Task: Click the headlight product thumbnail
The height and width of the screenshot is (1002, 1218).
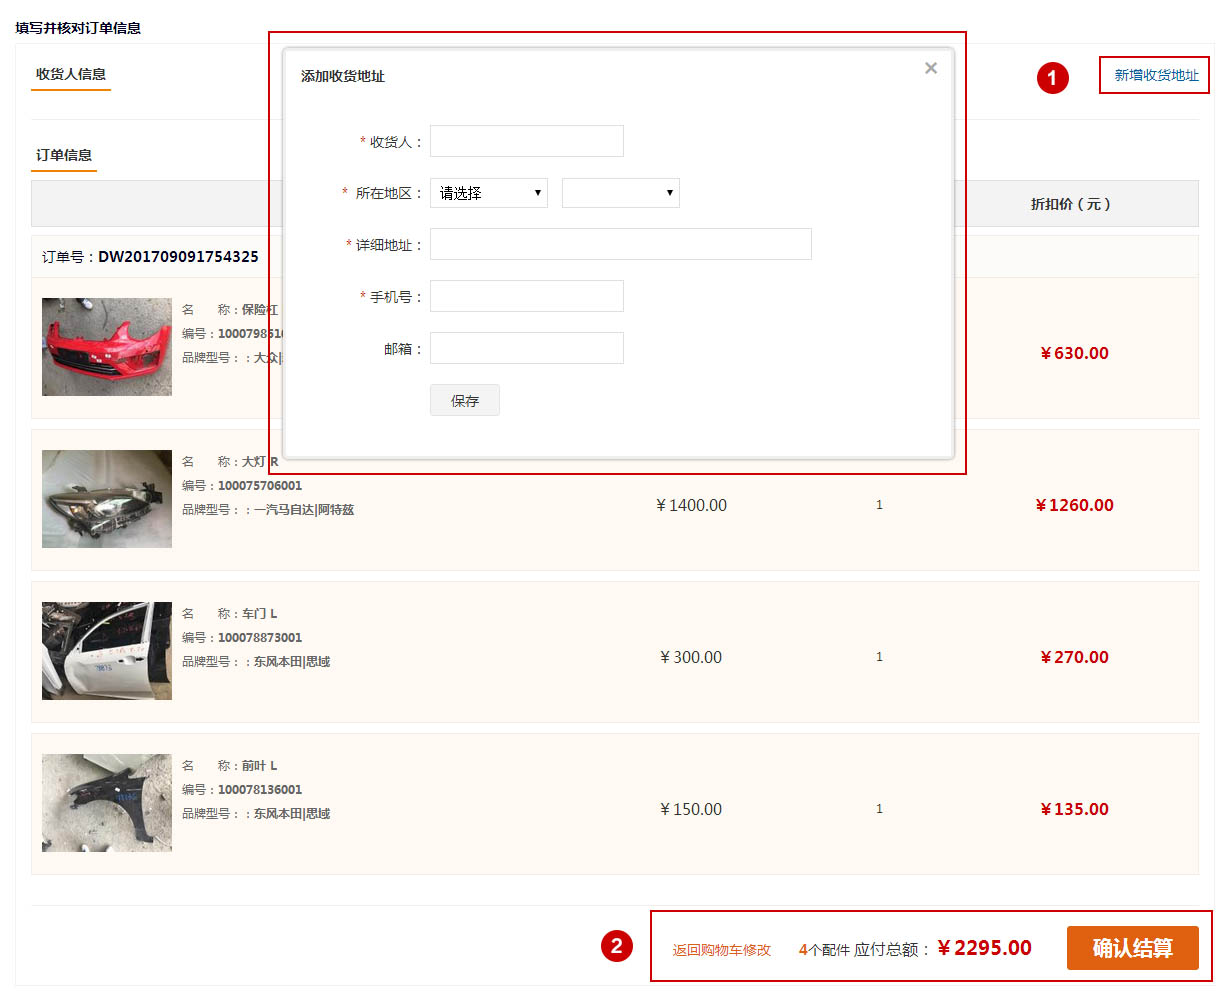Action: click(x=107, y=499)
